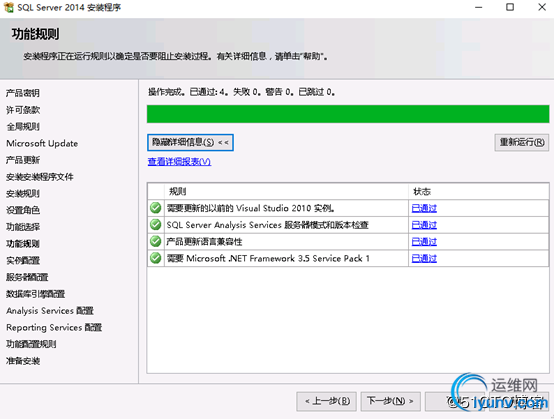554x419 pixels.
Task: Click the green rule check progress bar
Action: pyautogui.click(x=348, y=114)
